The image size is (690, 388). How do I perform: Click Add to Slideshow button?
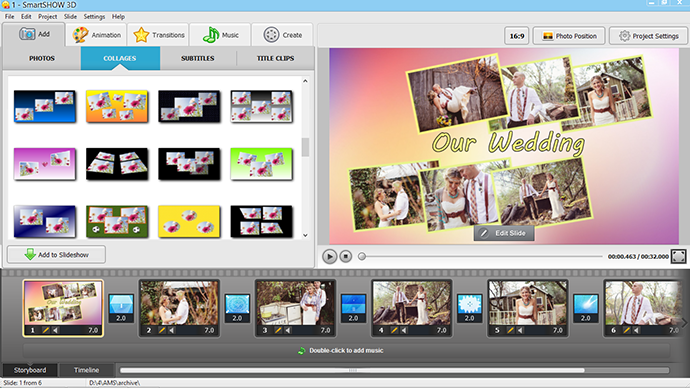click(x=56, y=255)
